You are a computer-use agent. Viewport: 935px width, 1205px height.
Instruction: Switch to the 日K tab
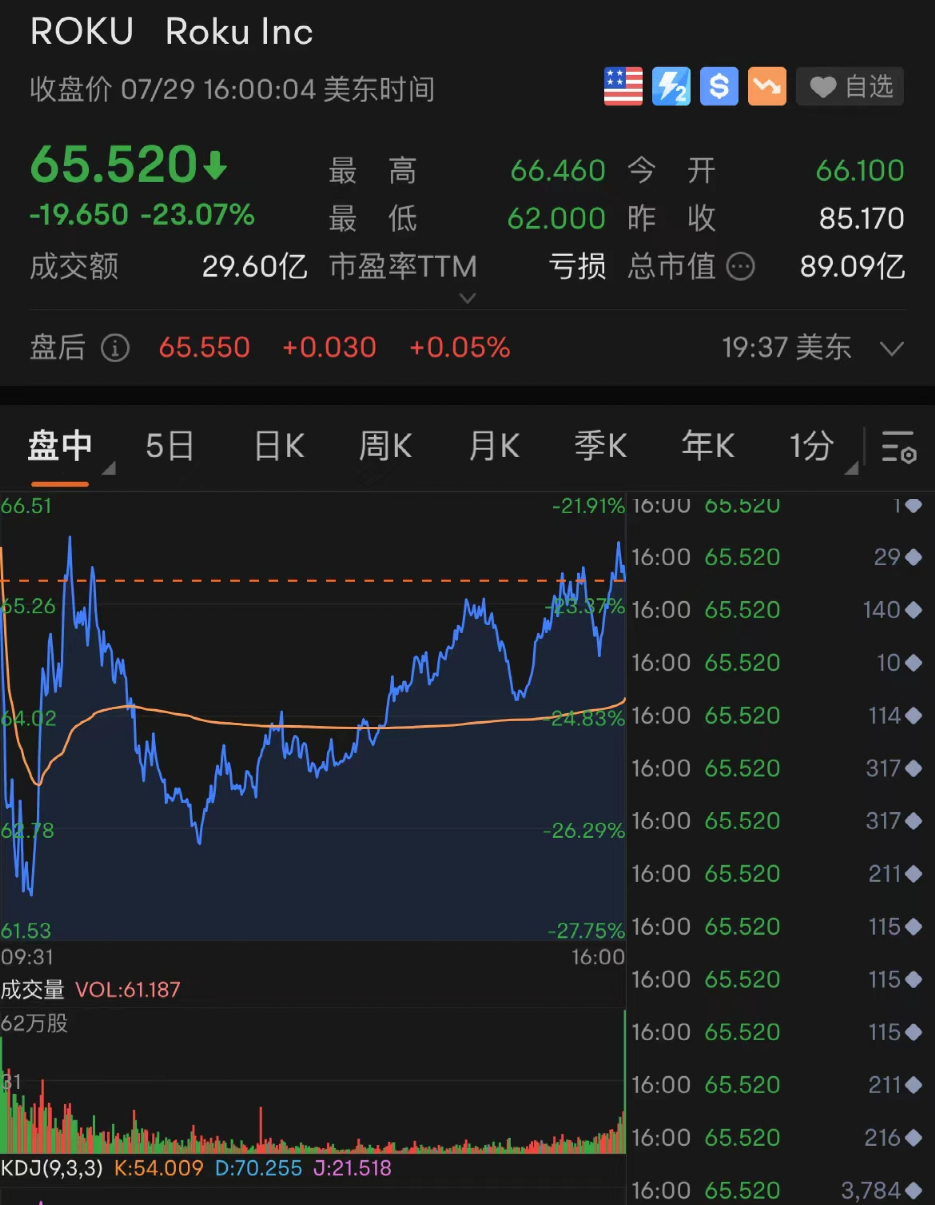point(277,447)
